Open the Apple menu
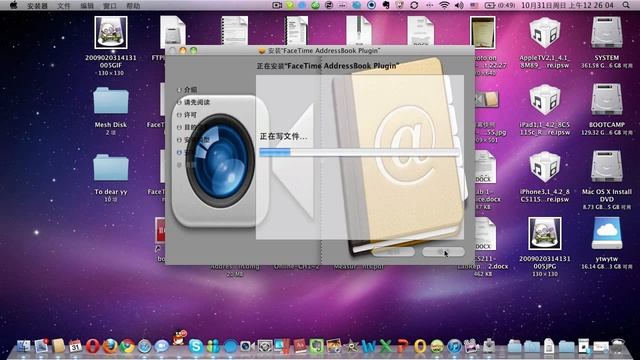 point(13,5)
